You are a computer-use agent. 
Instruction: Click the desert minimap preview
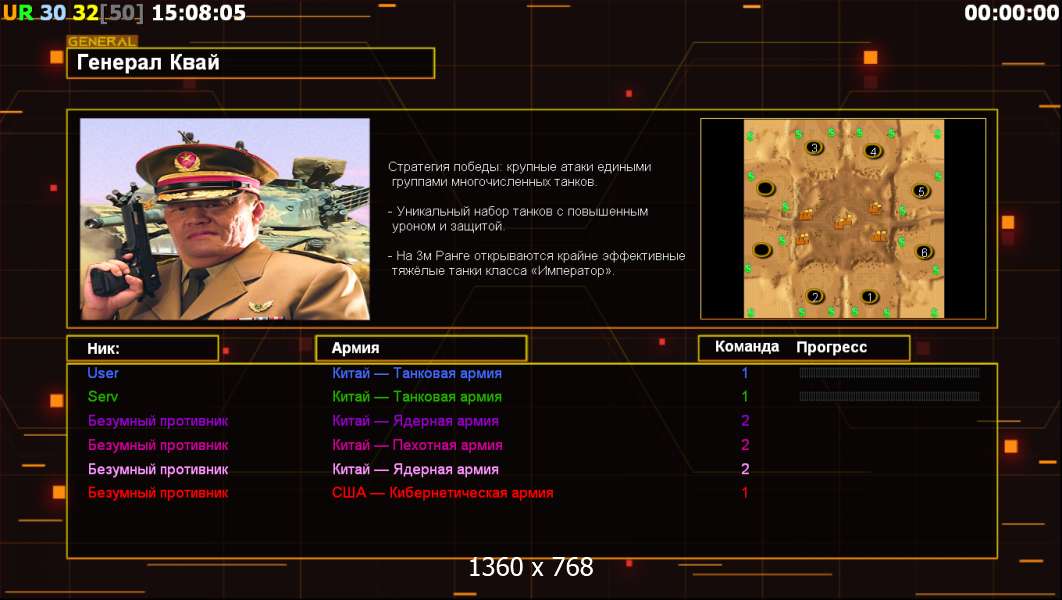pos(843,219)
